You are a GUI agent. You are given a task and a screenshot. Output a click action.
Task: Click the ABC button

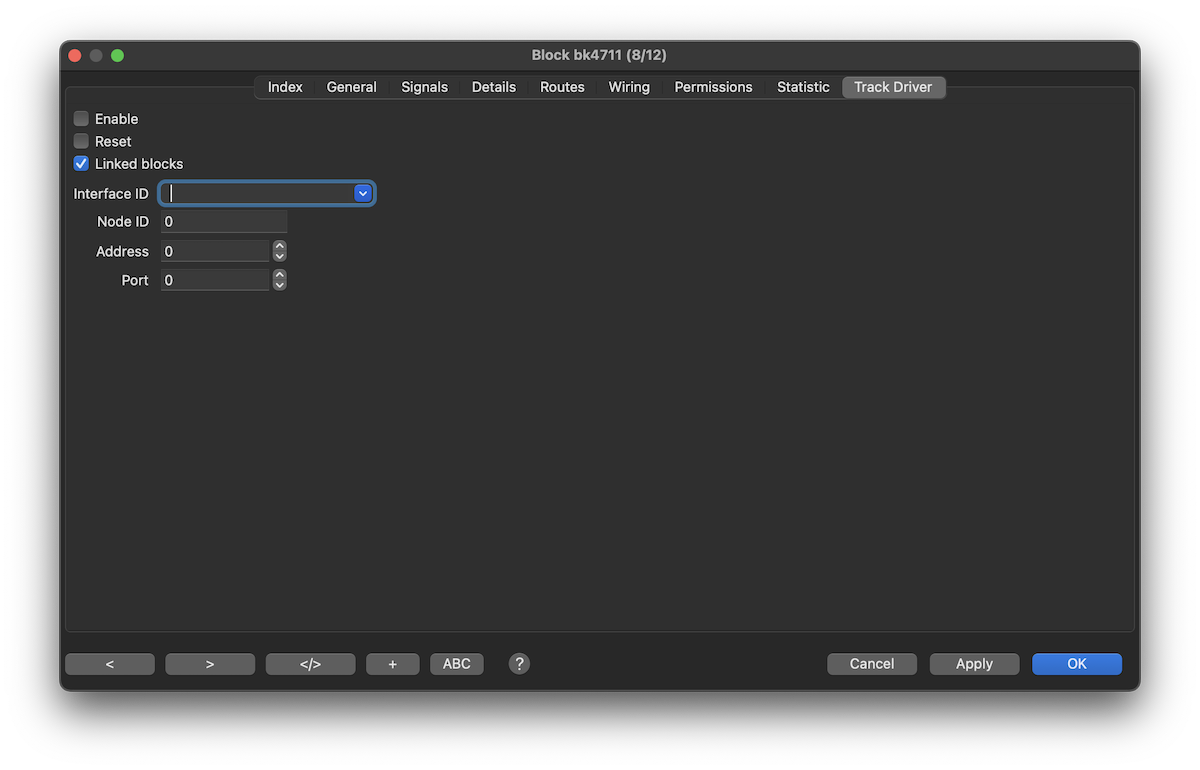(x=457, y=664)
